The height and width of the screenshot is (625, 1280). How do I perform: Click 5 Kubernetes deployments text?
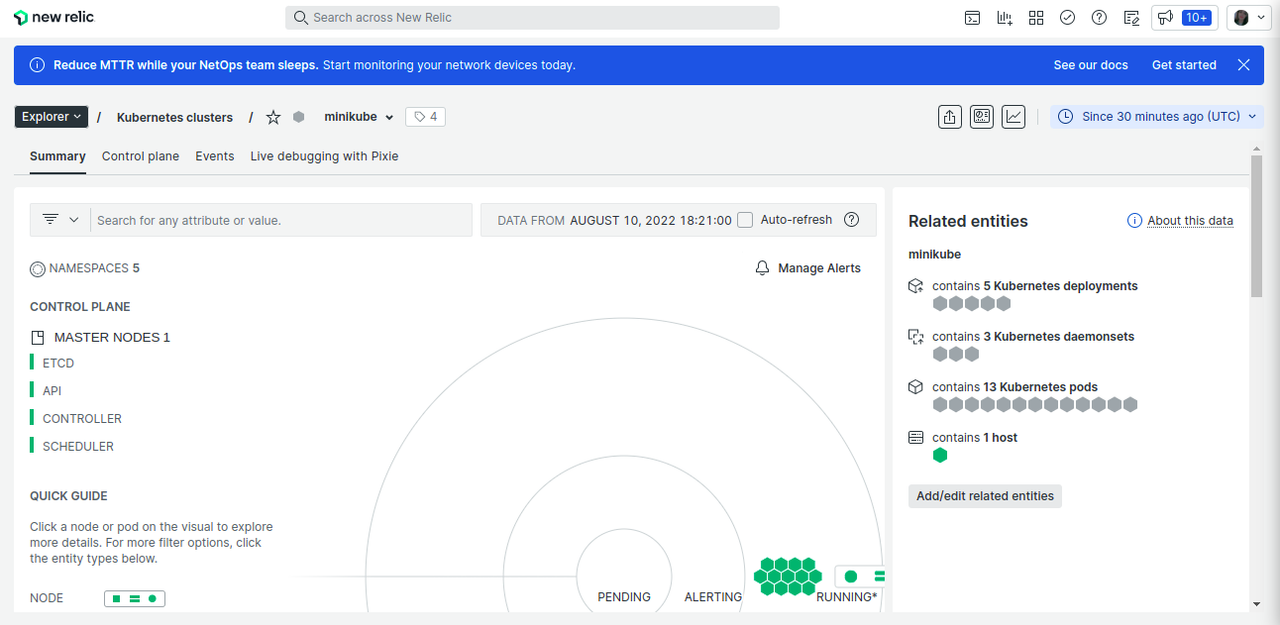point(1061,286)
